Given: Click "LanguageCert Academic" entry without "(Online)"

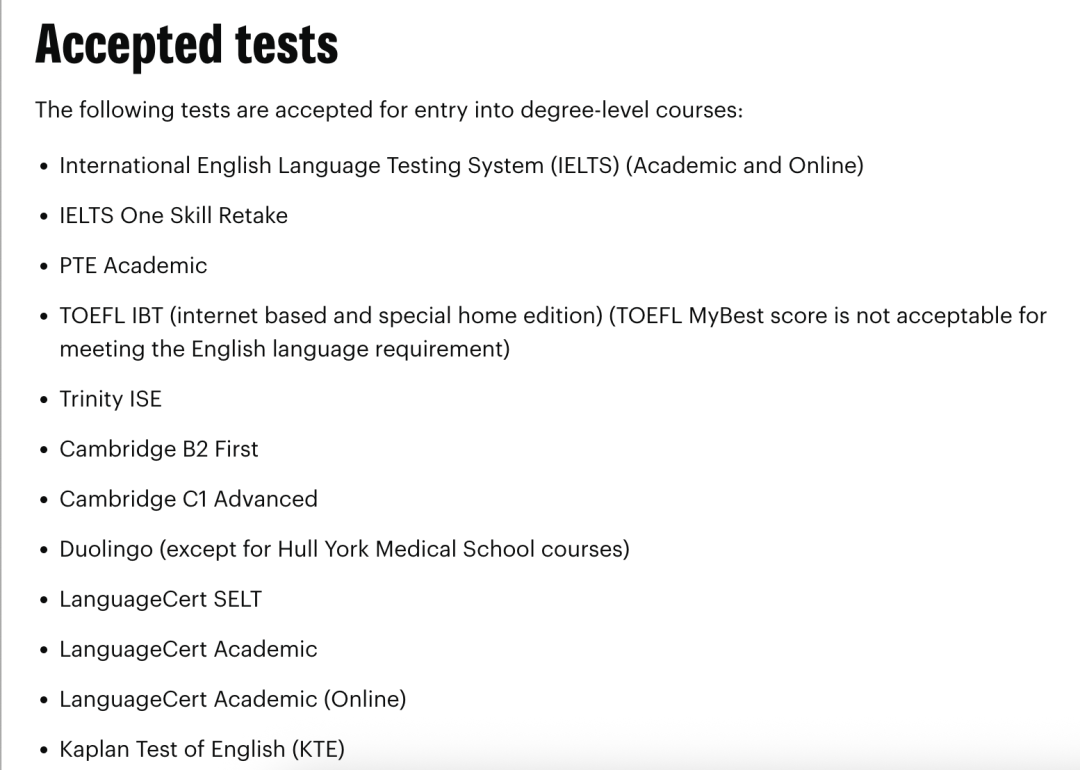Looking at the screenshot, I should click(x=188, y=649).
